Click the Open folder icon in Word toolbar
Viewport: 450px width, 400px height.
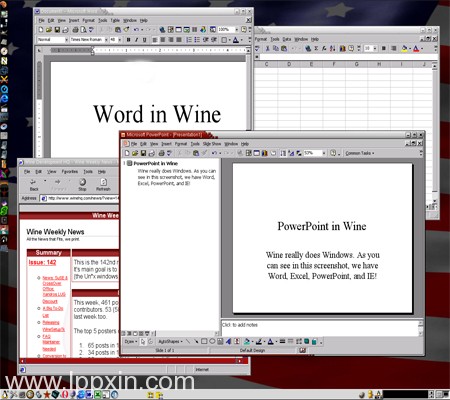point(49,30)
